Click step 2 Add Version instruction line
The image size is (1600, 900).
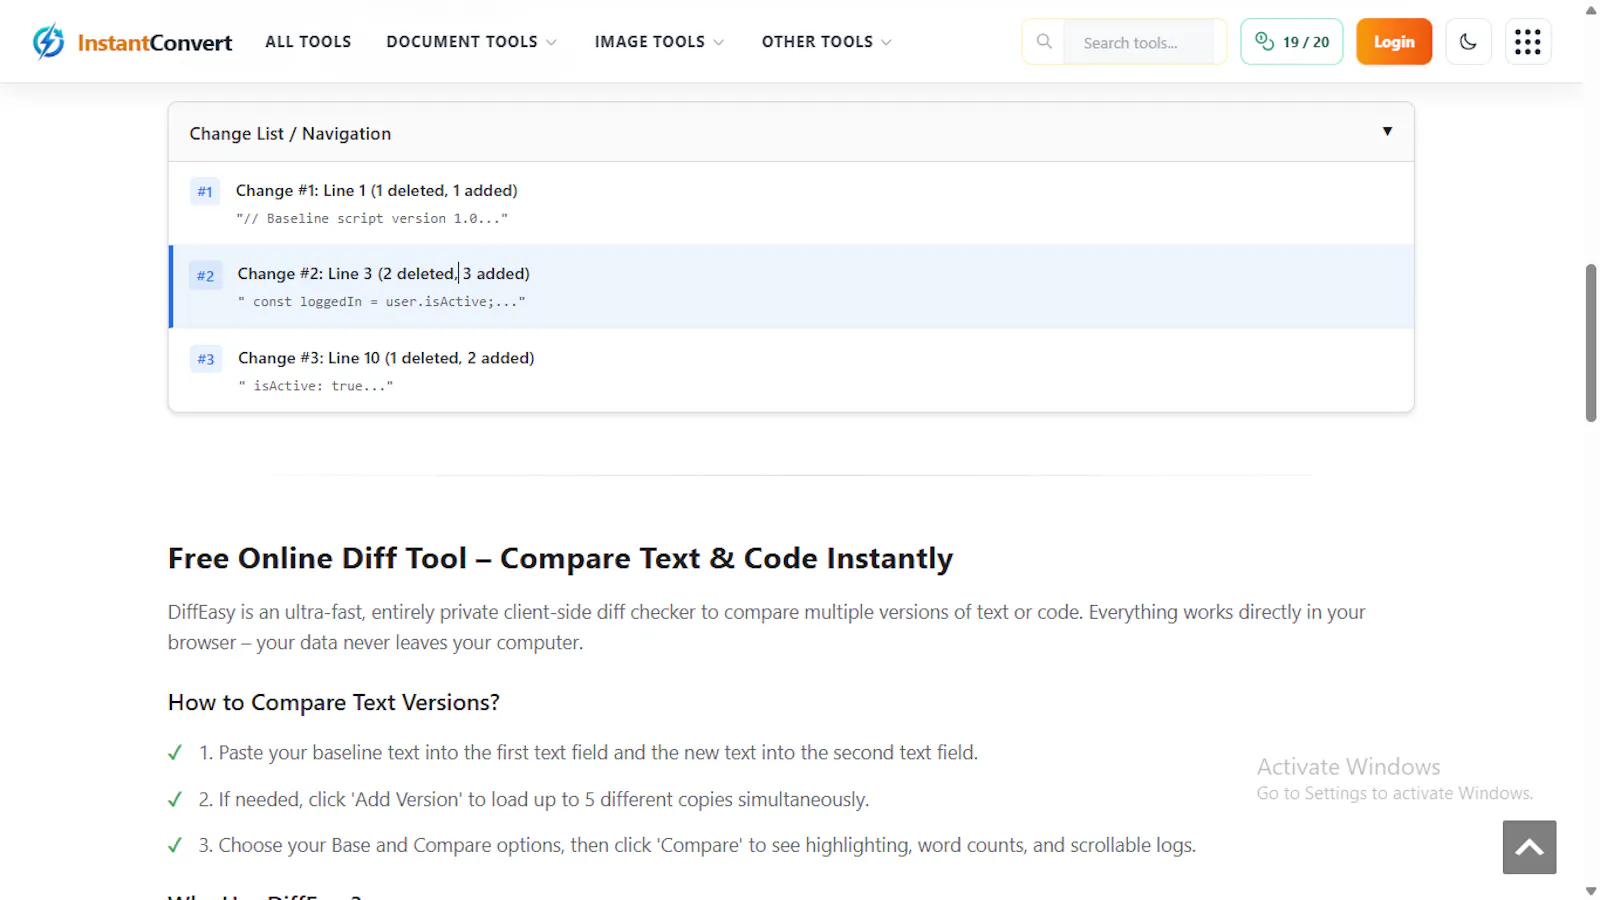point(533,799)
